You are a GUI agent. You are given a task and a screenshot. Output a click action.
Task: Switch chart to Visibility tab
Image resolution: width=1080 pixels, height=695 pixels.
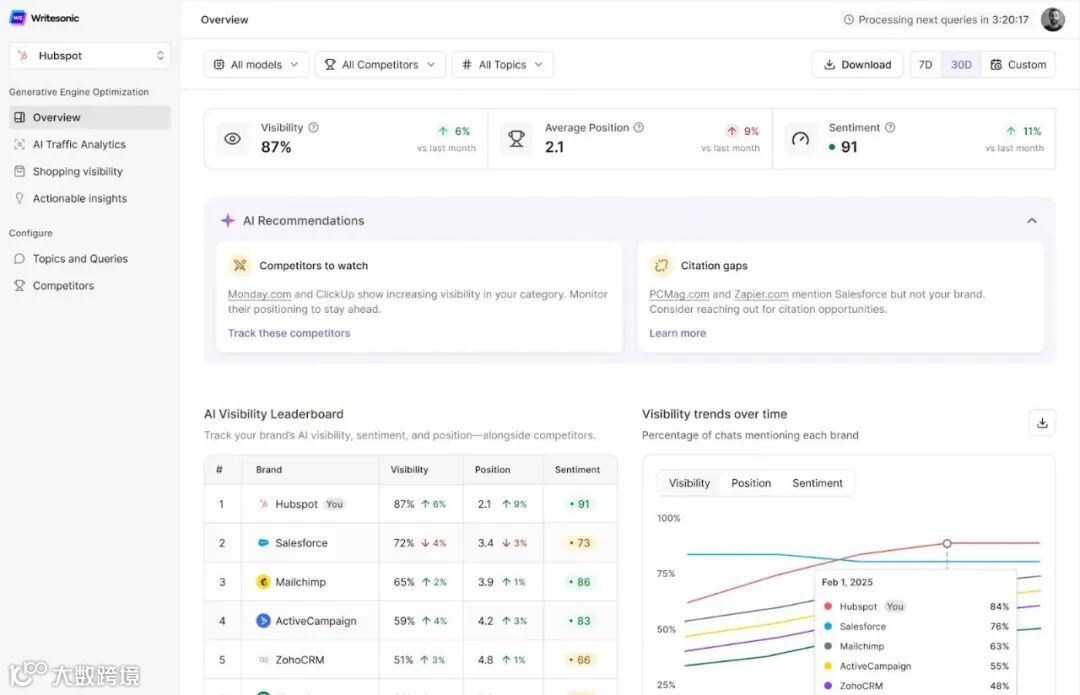[689, 484]
